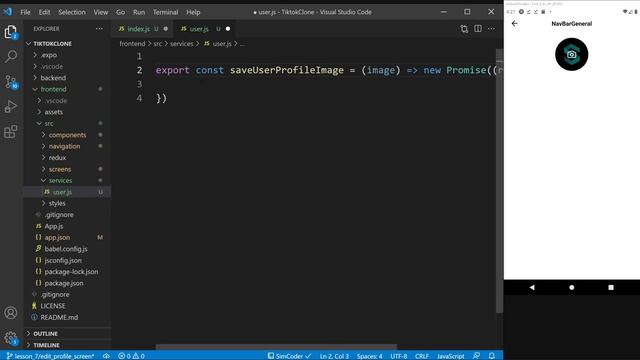Image resolution: width=640 pixels, height=360 pixels.
Task: Open the File menu
Action: pyautogui.click(x=25, y=12)
